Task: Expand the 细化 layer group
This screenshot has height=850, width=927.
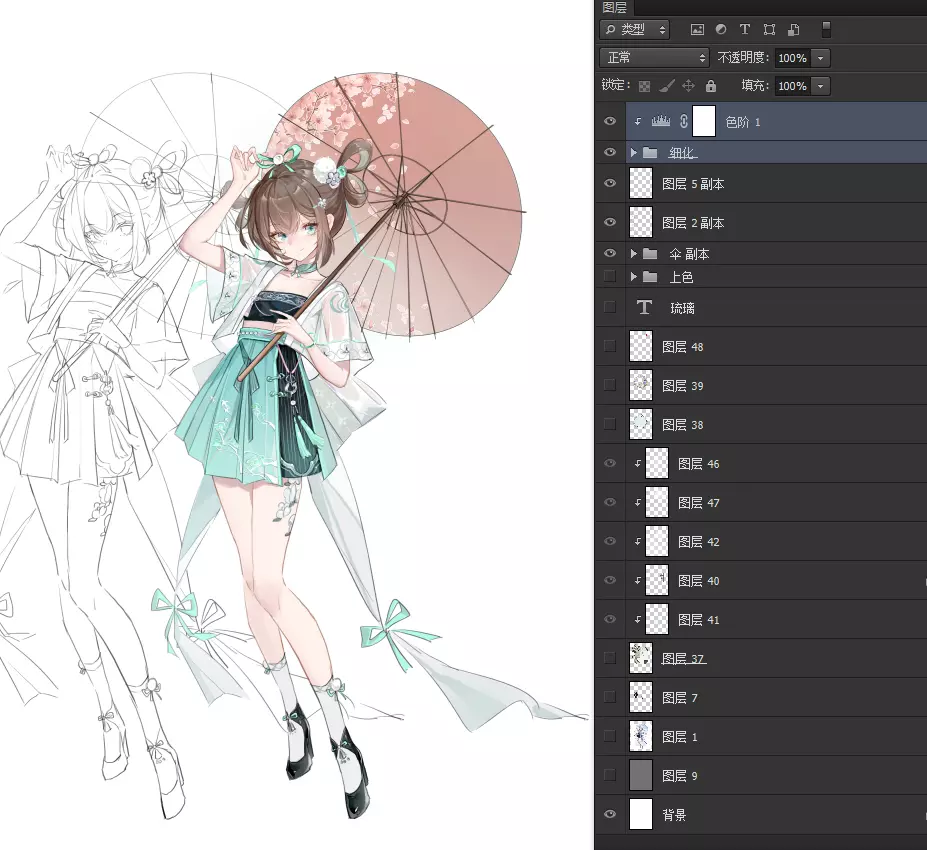Action: (x=633, y=153)
